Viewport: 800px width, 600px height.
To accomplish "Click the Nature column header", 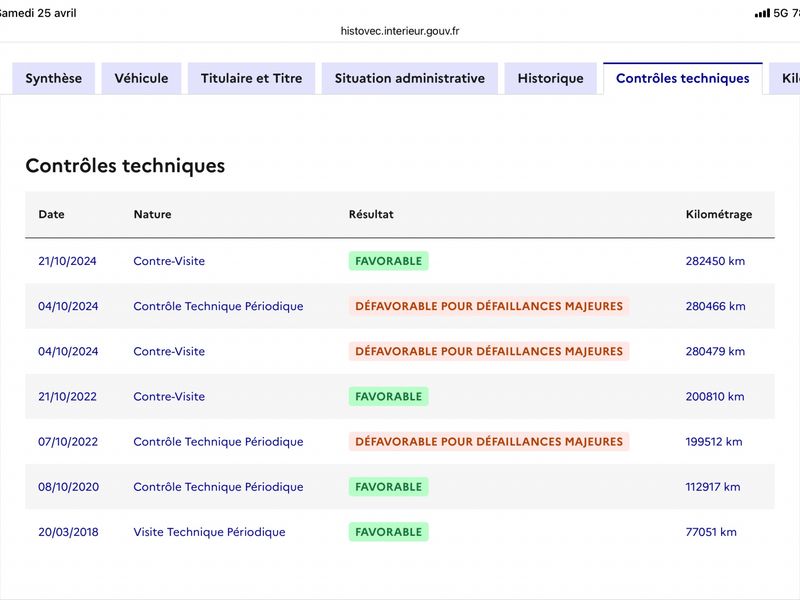I will click(153, 214).
